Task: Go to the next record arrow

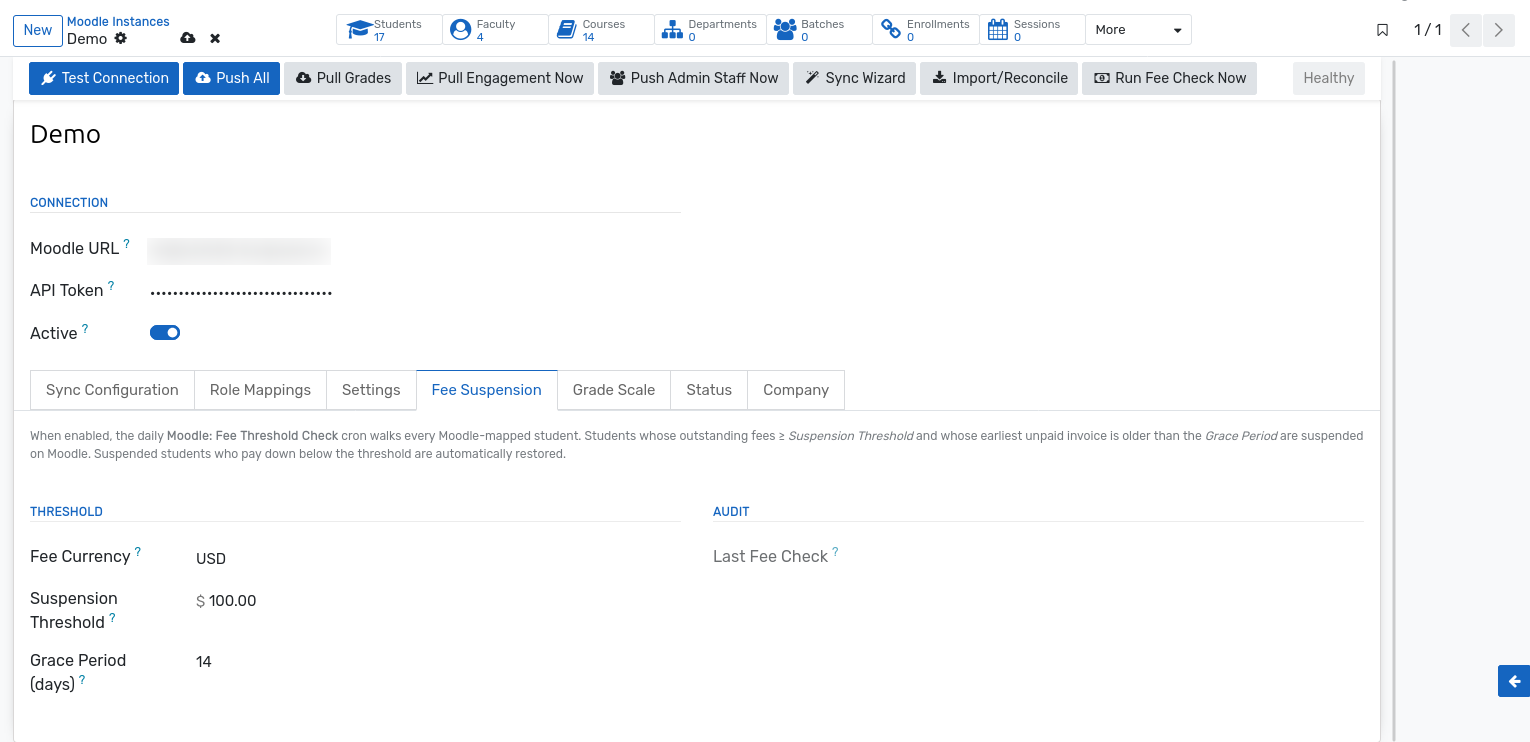Action: pos(1498,30)
